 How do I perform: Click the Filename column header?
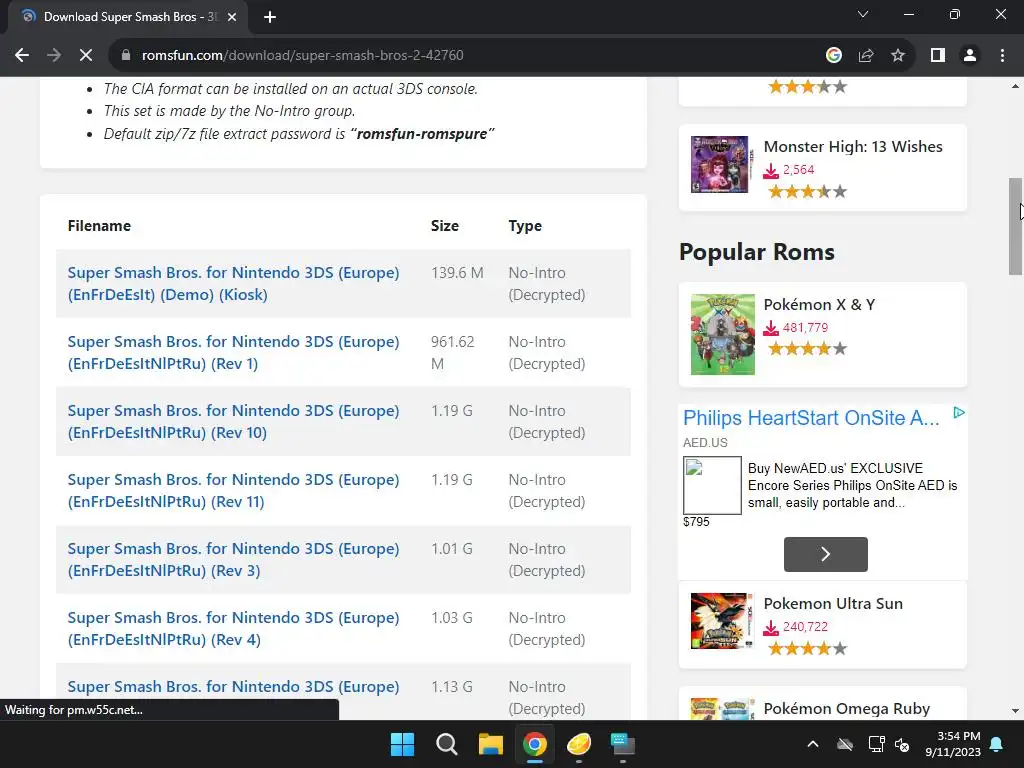tap(99, 226)
